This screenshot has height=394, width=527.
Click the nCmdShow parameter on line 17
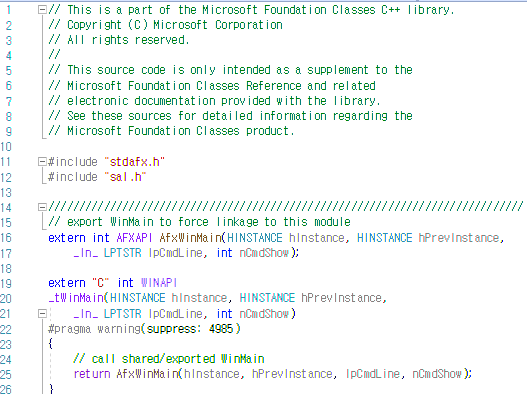click(x=264, y=253)
